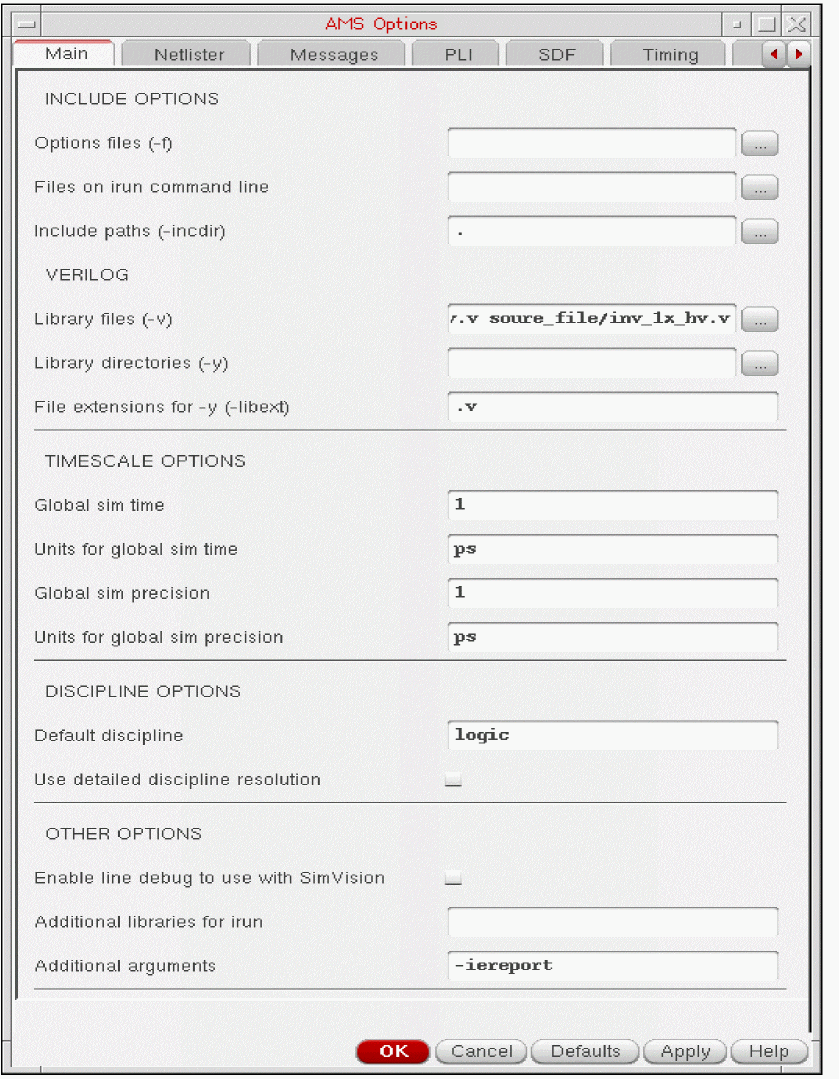Viewport: 839px width, 1079px height.
Task: Open browse button for Options files (-f)
Action: pos(760,144)
